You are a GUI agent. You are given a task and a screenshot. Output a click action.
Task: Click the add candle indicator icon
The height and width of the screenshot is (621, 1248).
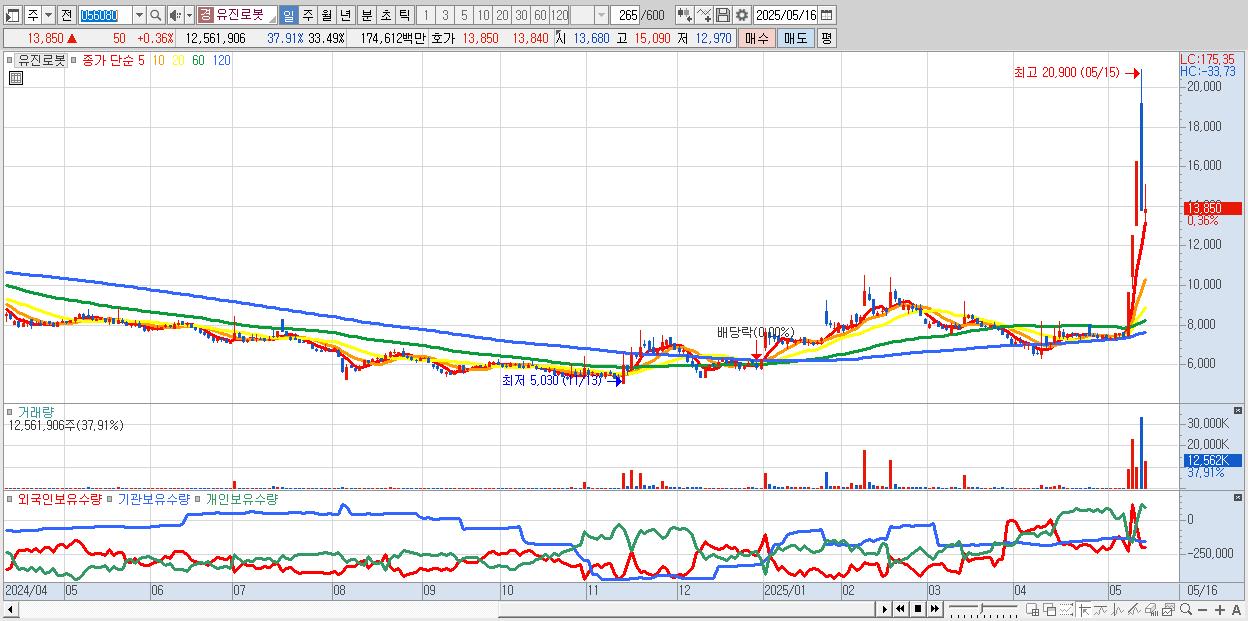684,15
